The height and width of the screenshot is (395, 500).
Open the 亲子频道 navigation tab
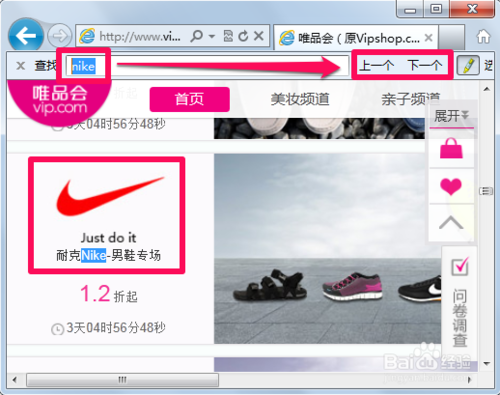pyautogui.click(x=411, y=99)
